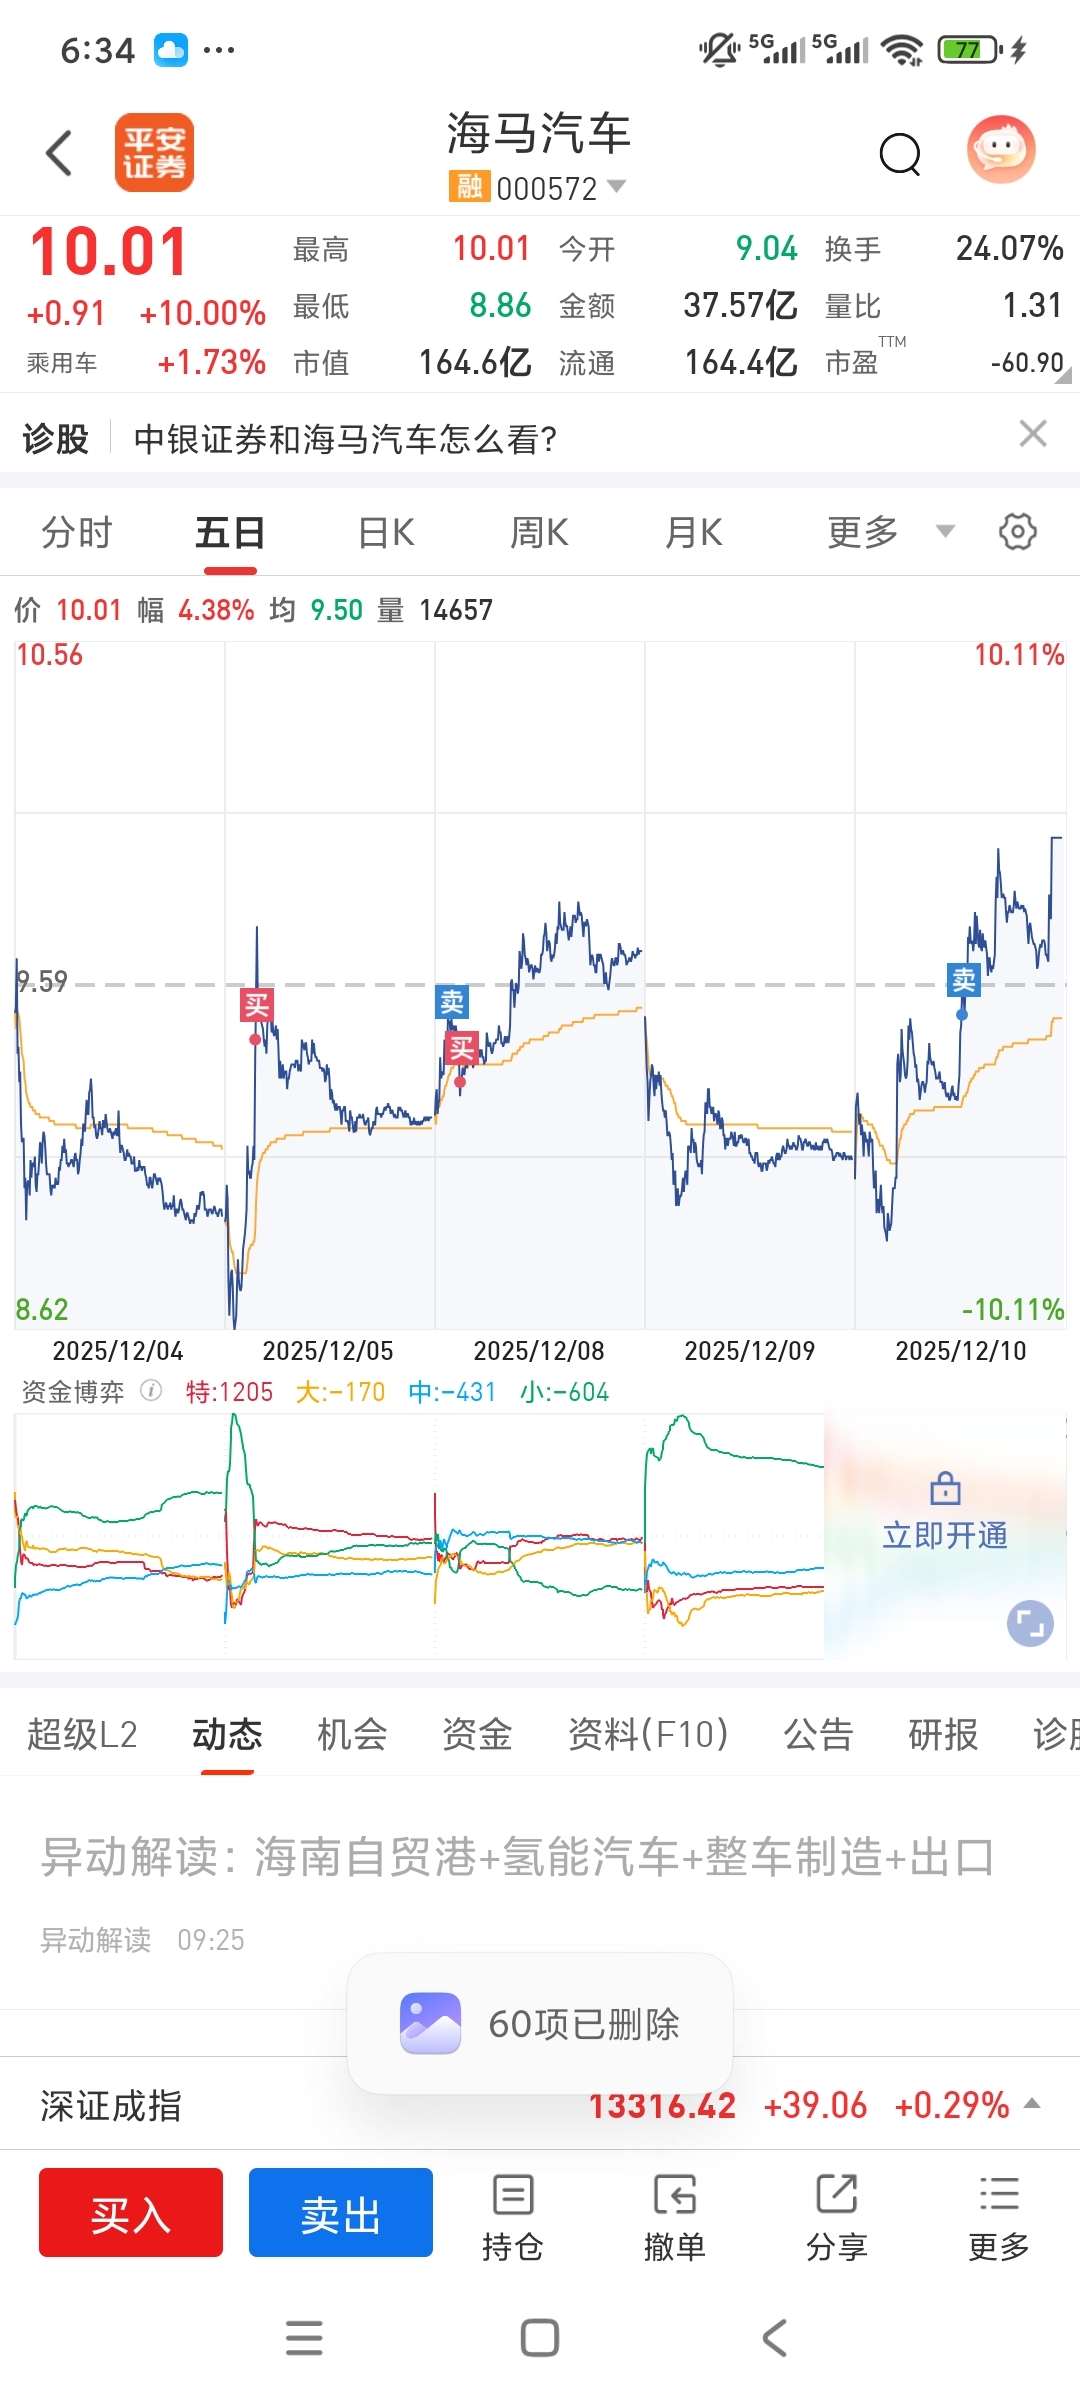The image size is (1080, 2400).
Task: Tap 立即开通 to unlock the chart
Action: click(945, 1534)
